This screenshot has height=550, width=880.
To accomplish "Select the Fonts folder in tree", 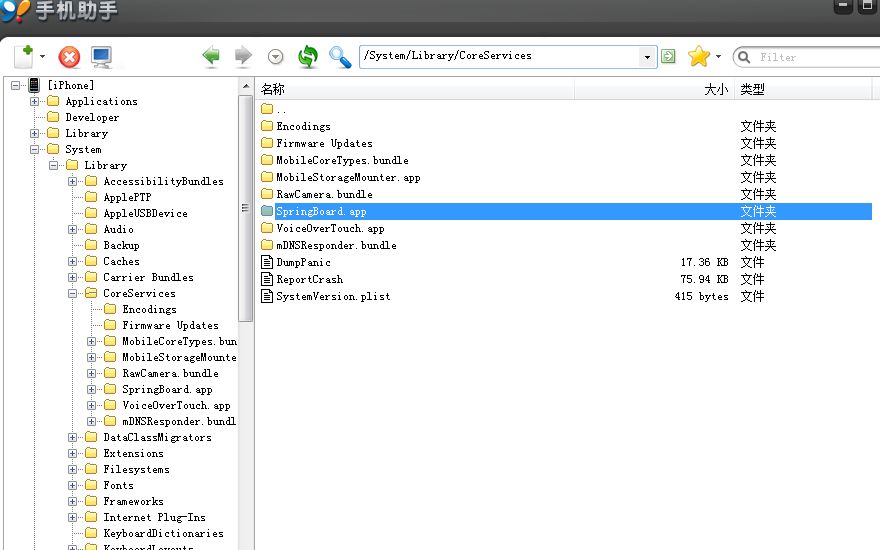I will coord(118,485).
